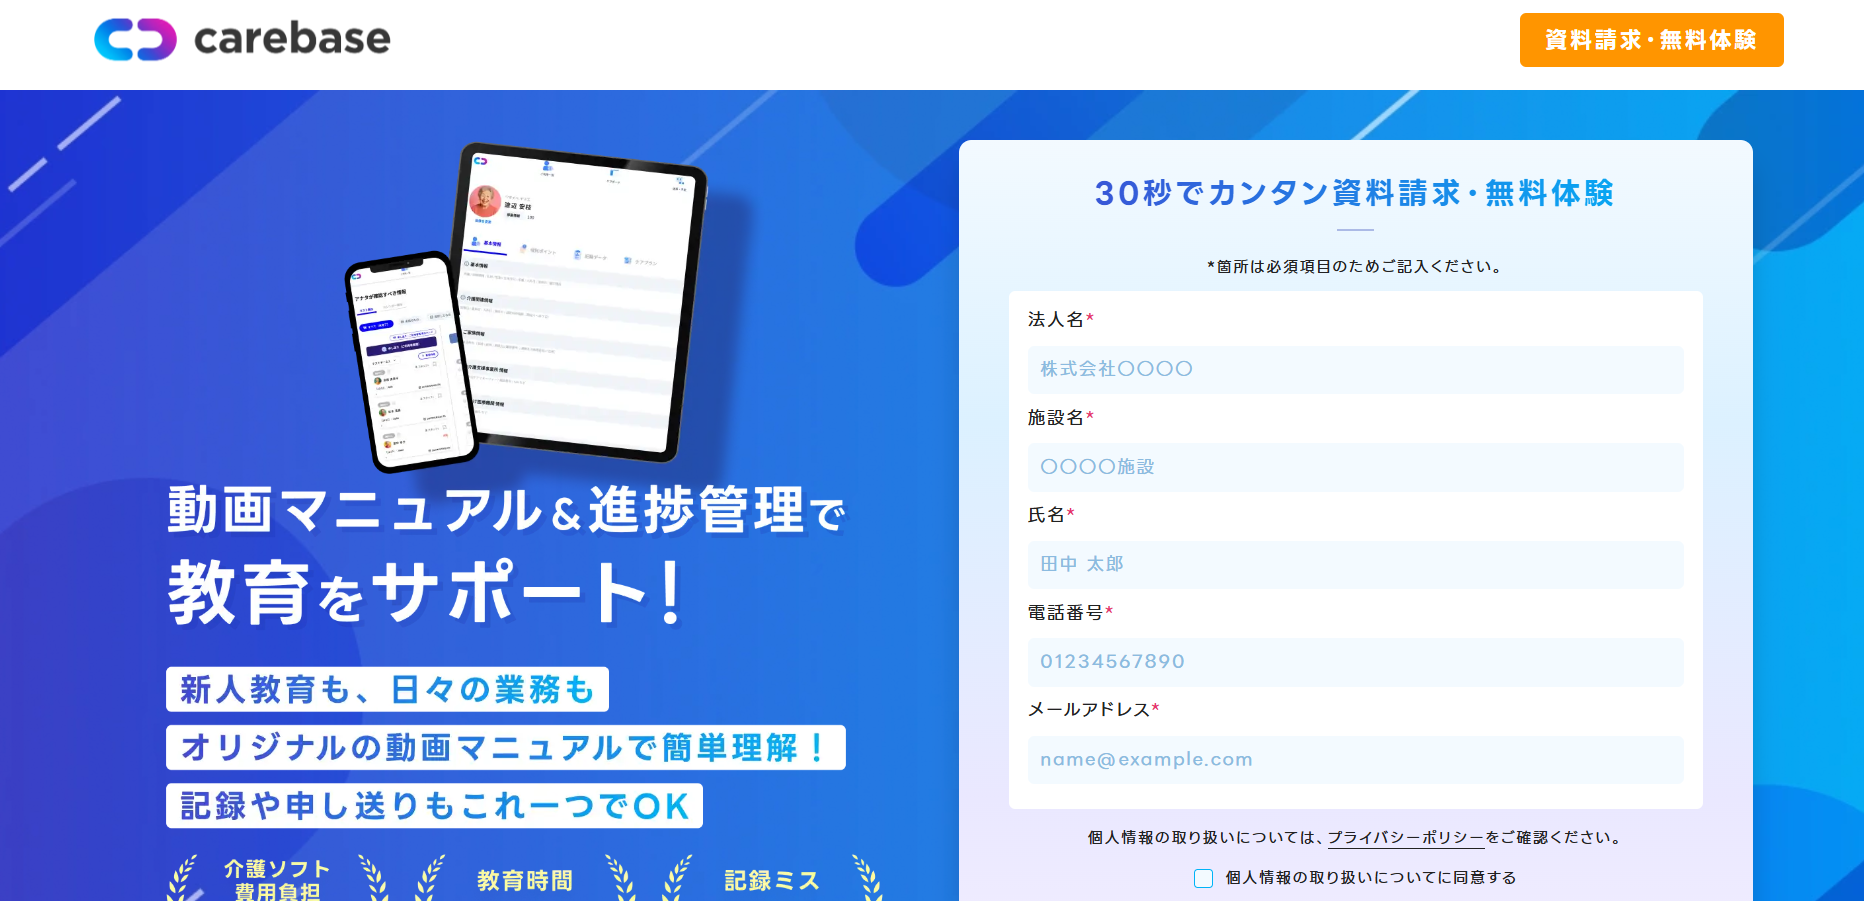Image resolution: width=1864 pixels, height=901 pixels.
Task: Open the プライバシーポリシー link
Action: tap(1405, 838)
